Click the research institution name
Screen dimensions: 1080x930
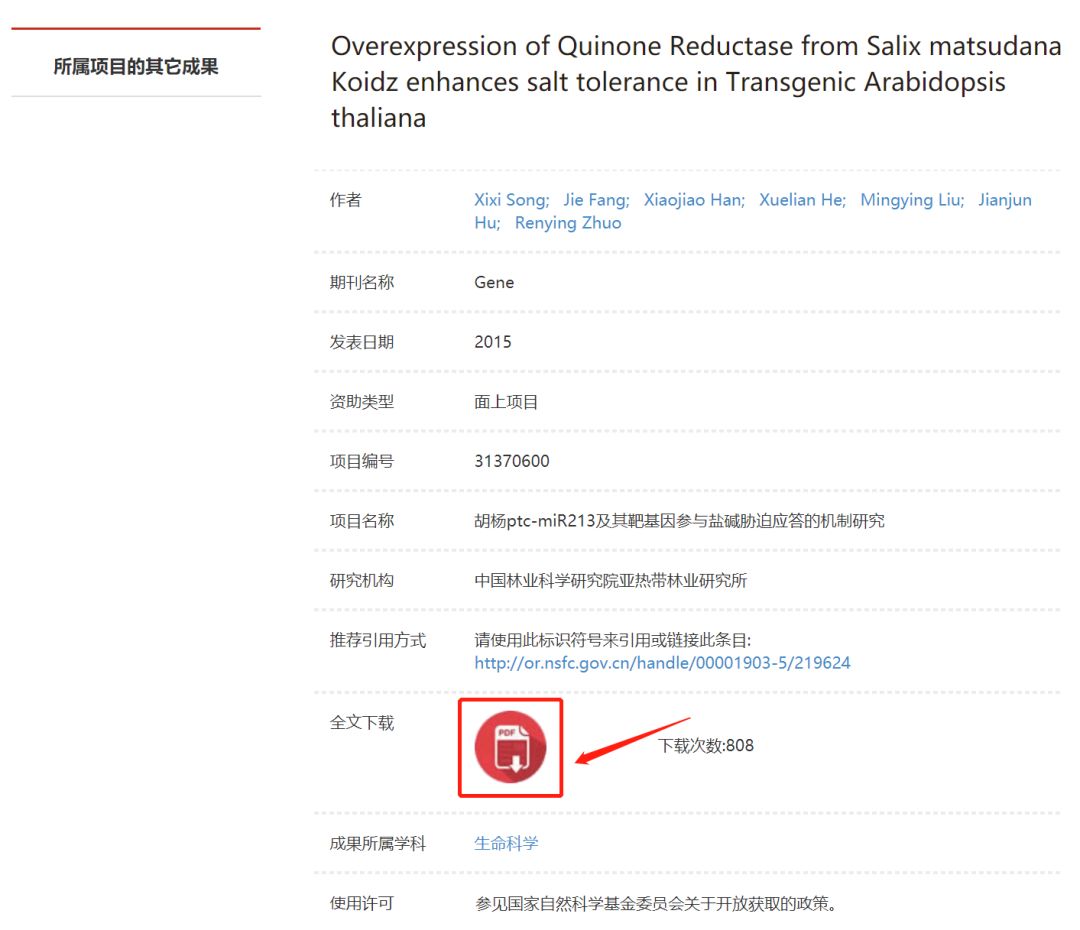610,581
